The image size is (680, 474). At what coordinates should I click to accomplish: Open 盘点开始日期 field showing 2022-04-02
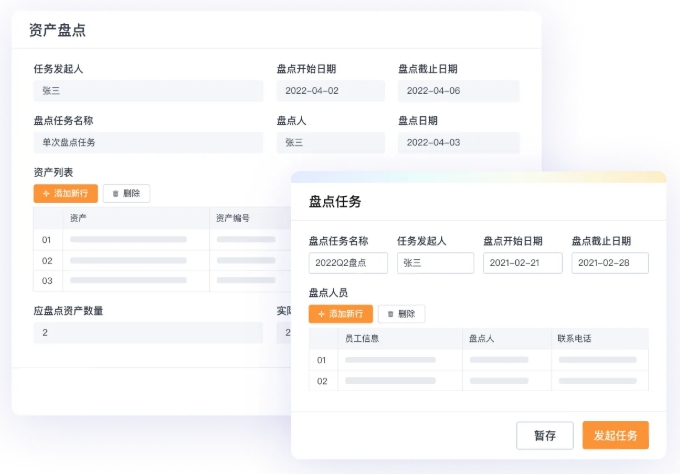coord(330,91)
